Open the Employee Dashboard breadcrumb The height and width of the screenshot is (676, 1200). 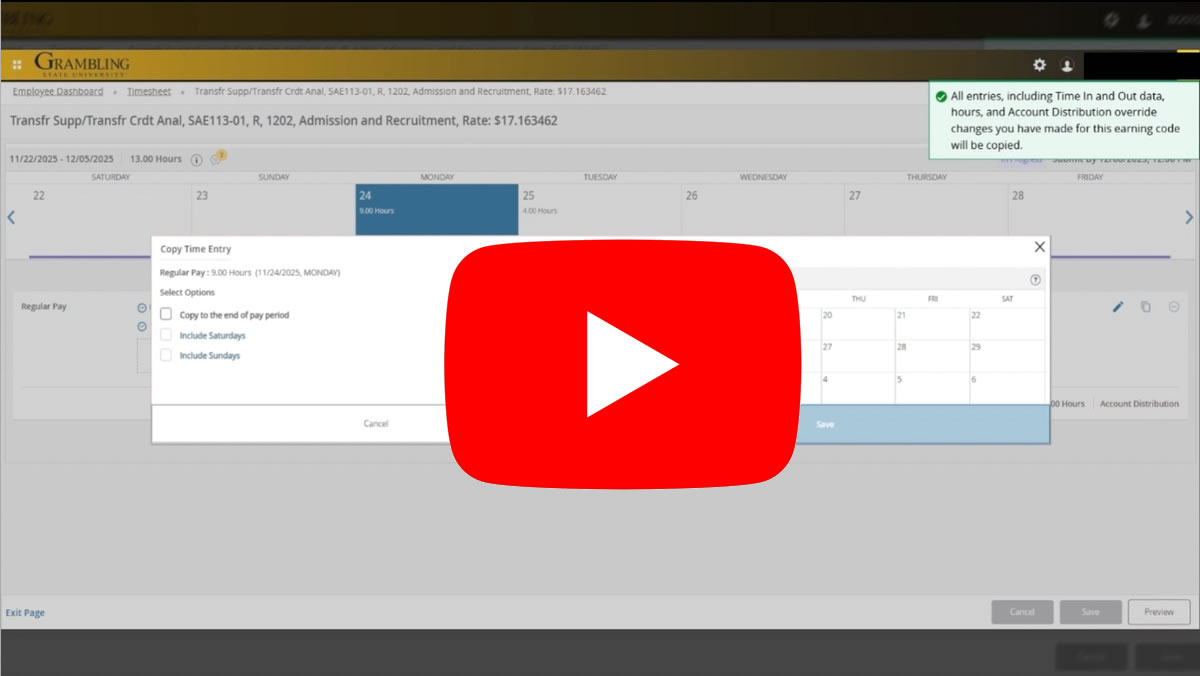(58, 92)
